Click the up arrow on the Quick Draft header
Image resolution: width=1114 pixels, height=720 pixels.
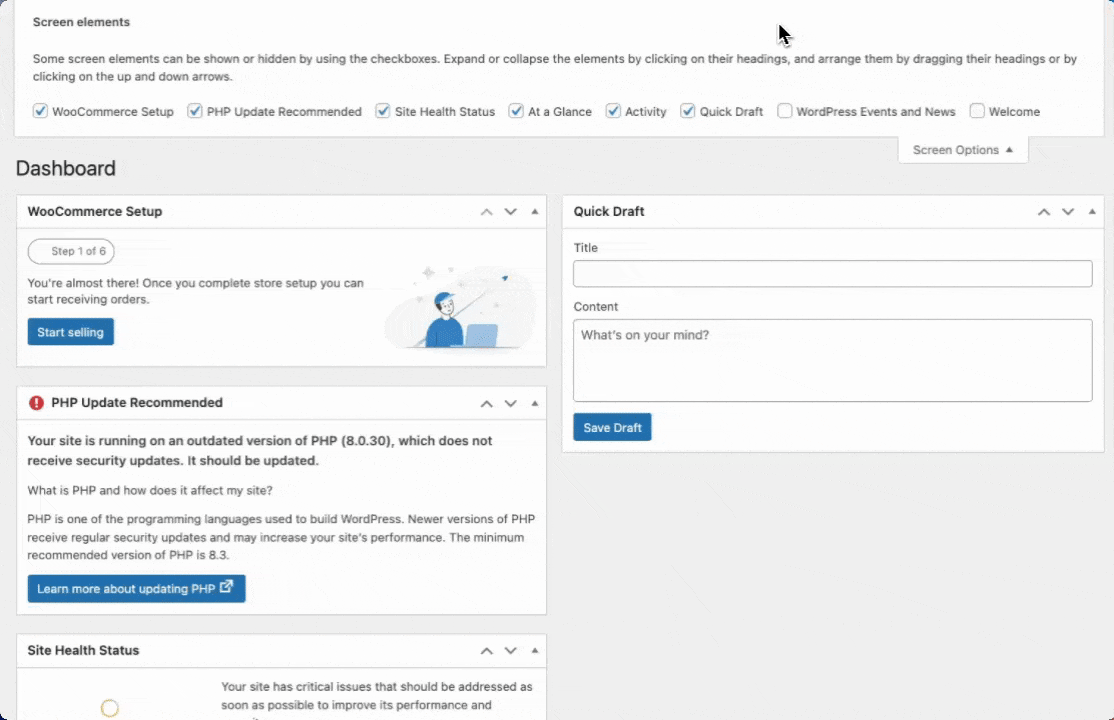(1043, 211)
